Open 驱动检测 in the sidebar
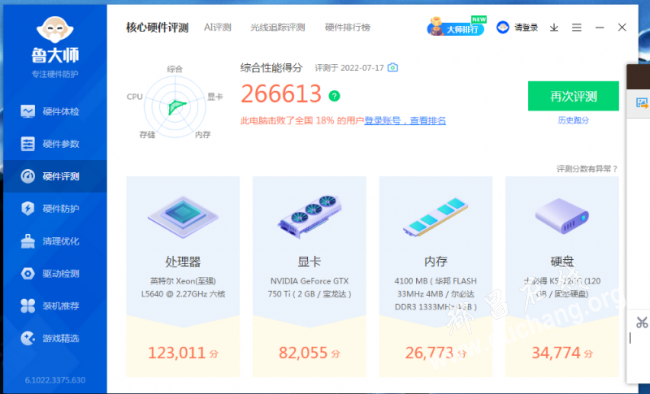650x394 pixels. point(55,273)
